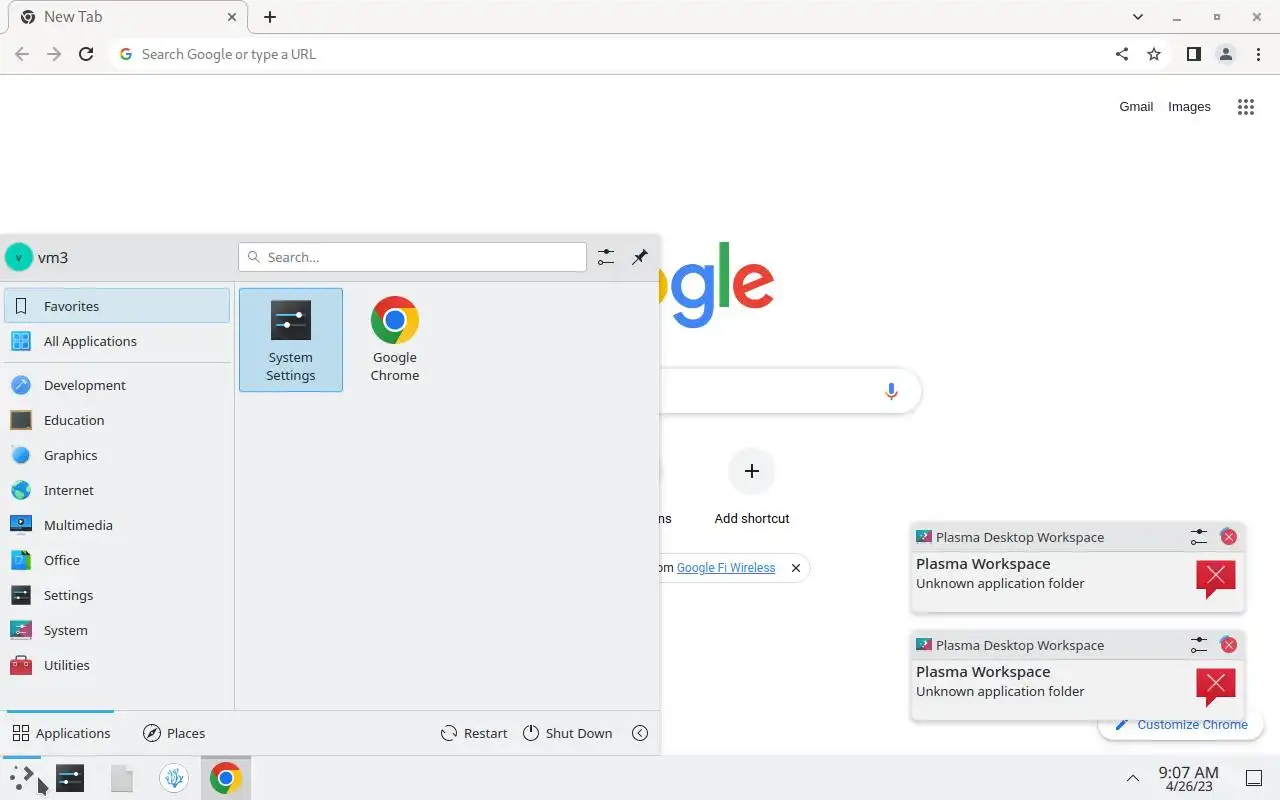The image size is (1280, 800).
Task: Configure the upper Plasma Workspace notification
Action: click(x=1199, y=537)
